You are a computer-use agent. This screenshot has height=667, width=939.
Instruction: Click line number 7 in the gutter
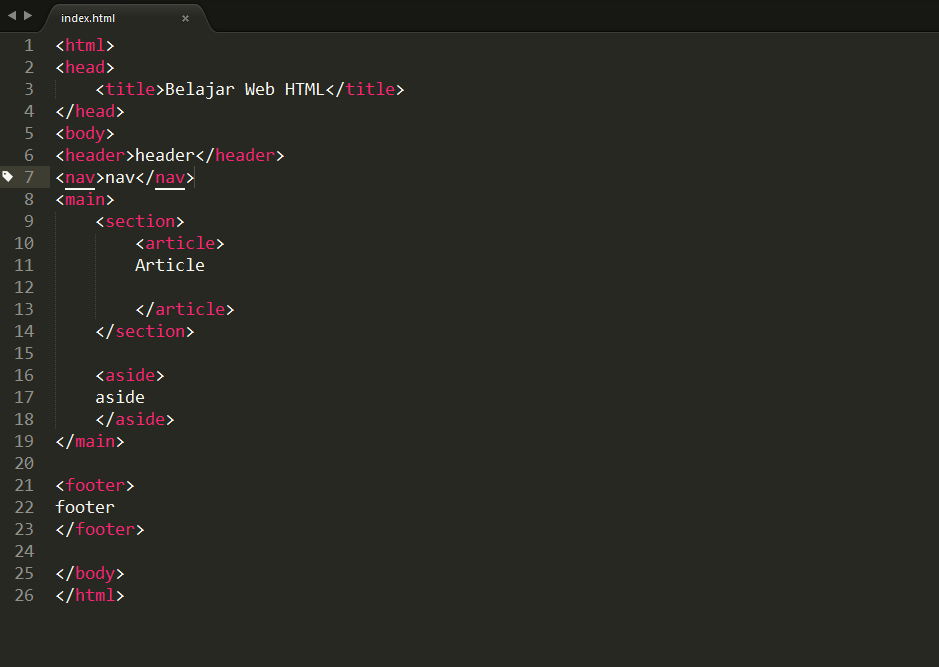28,177
